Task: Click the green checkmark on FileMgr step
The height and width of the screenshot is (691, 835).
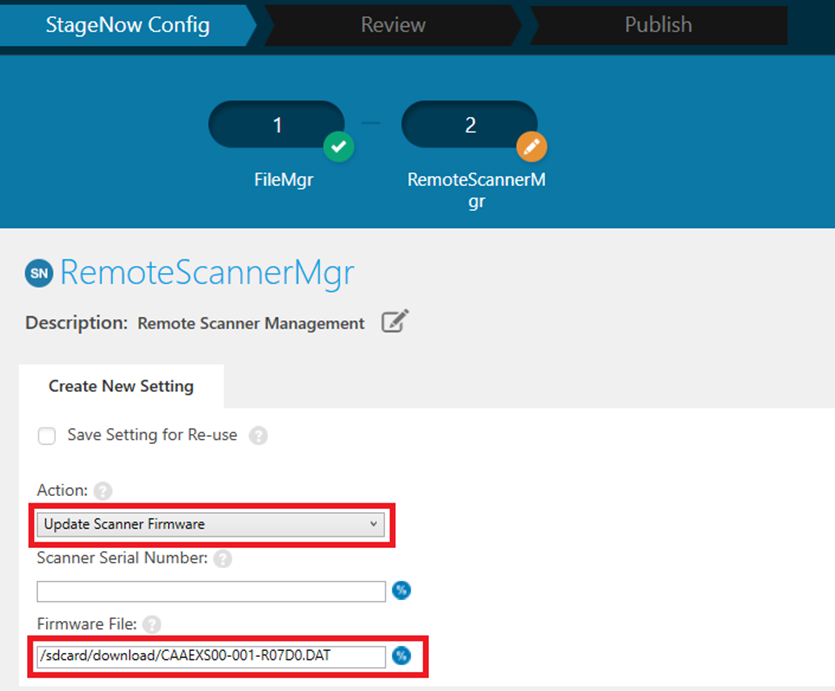Action: (339, 147)
